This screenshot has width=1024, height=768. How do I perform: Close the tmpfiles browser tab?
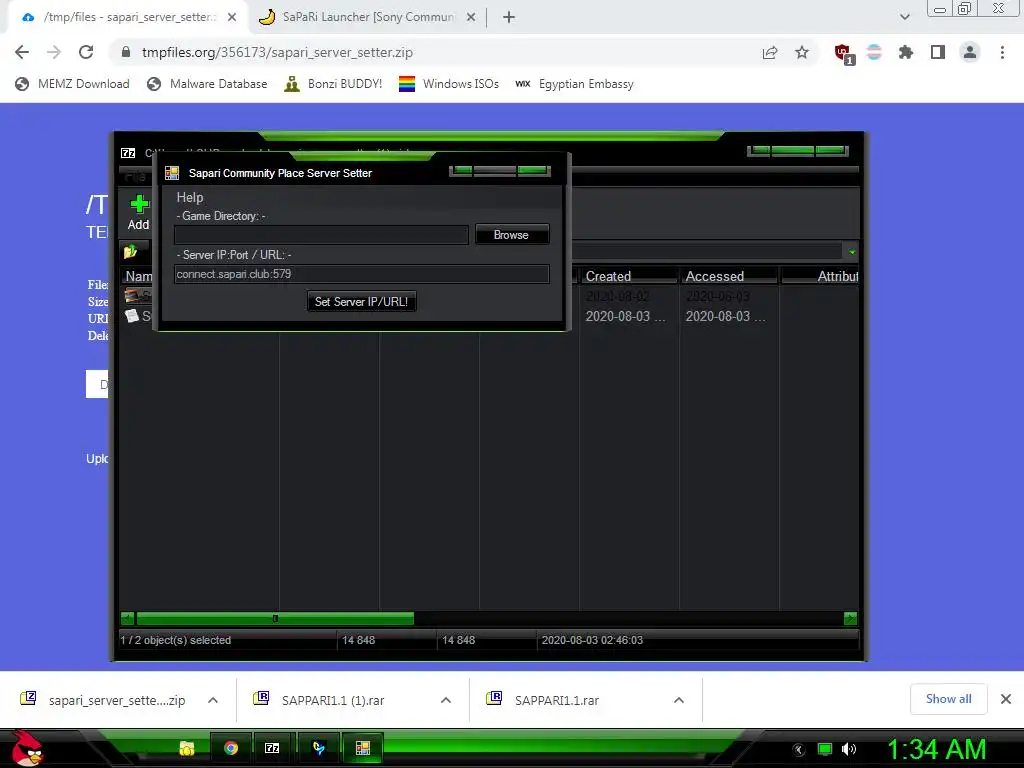point(232,17)
